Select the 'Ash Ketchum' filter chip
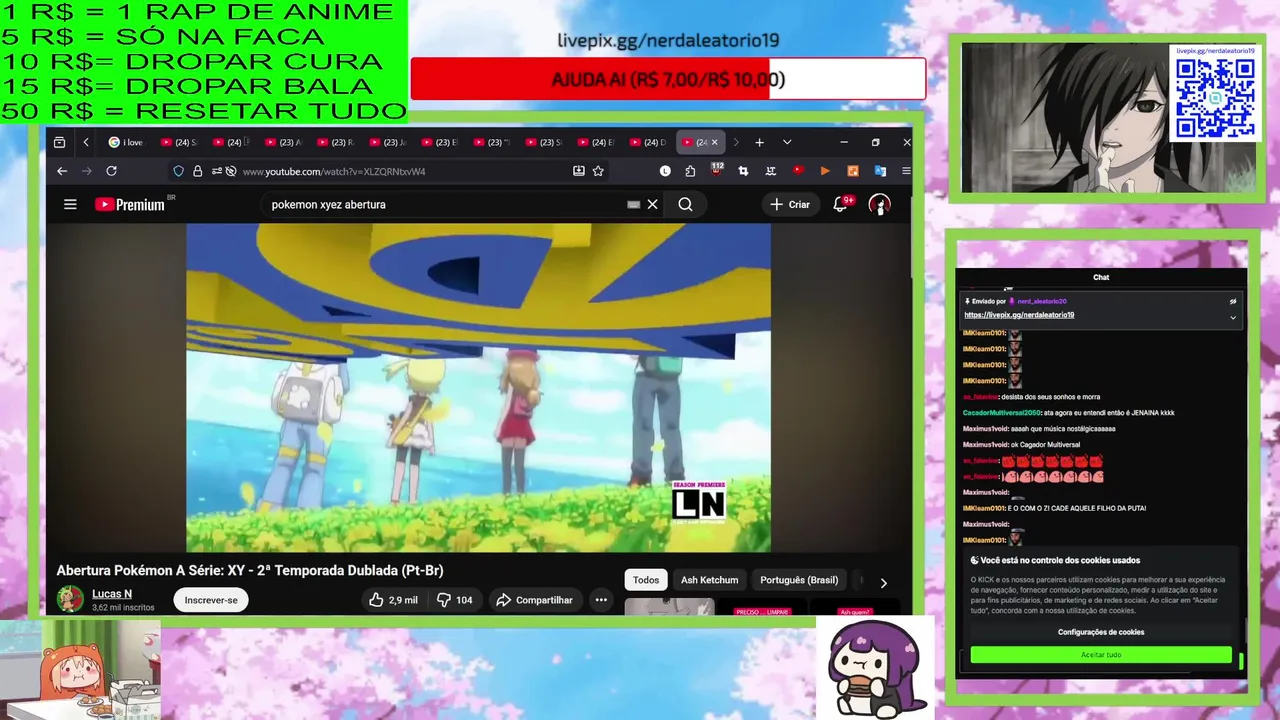 click(x=709, y=580)
